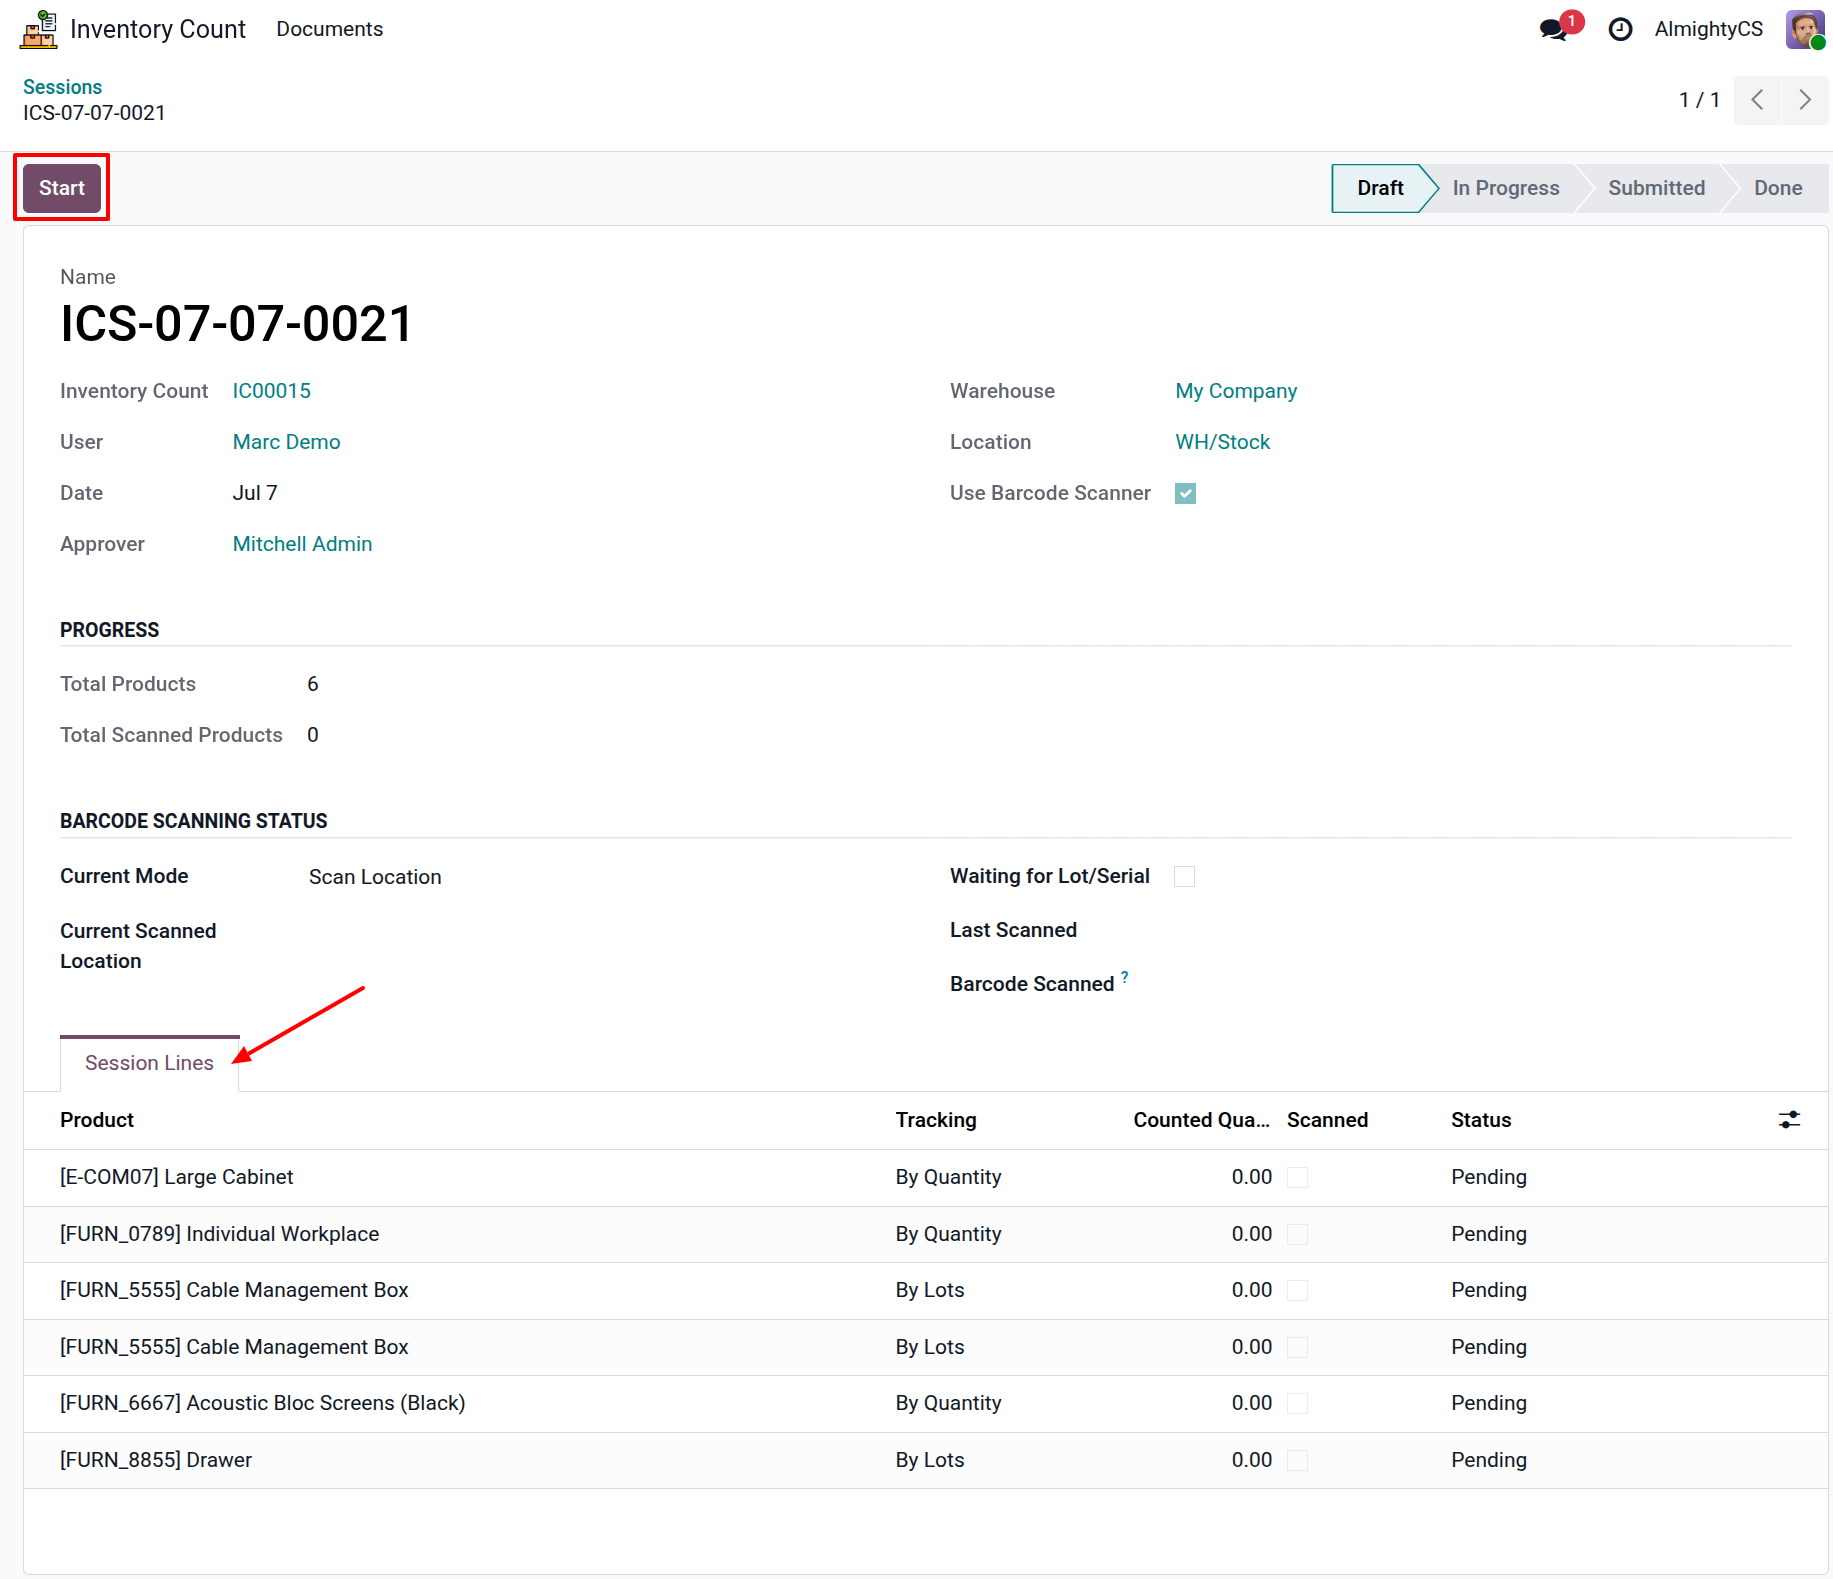
Task: Open column options adjust icon
Action: [1789, 1120]
